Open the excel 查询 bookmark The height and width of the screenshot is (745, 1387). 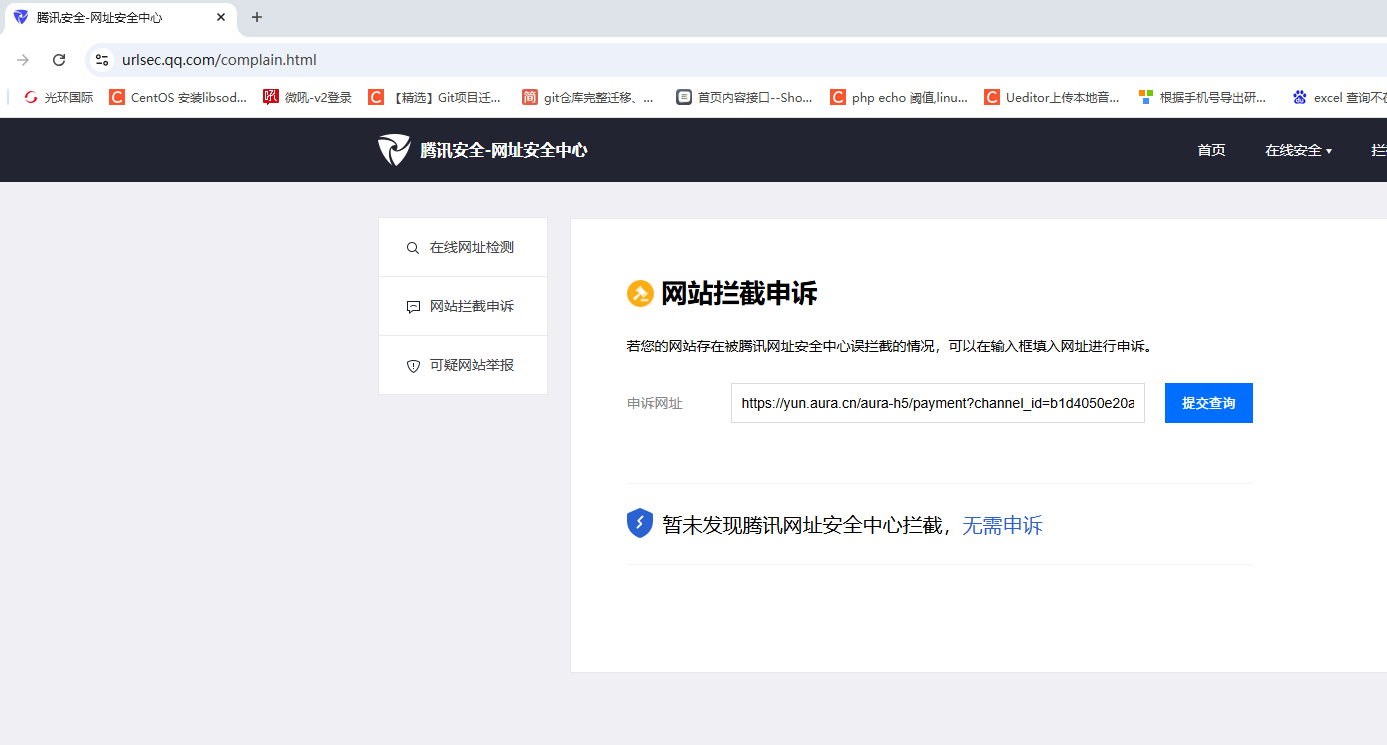point(1339,97)
